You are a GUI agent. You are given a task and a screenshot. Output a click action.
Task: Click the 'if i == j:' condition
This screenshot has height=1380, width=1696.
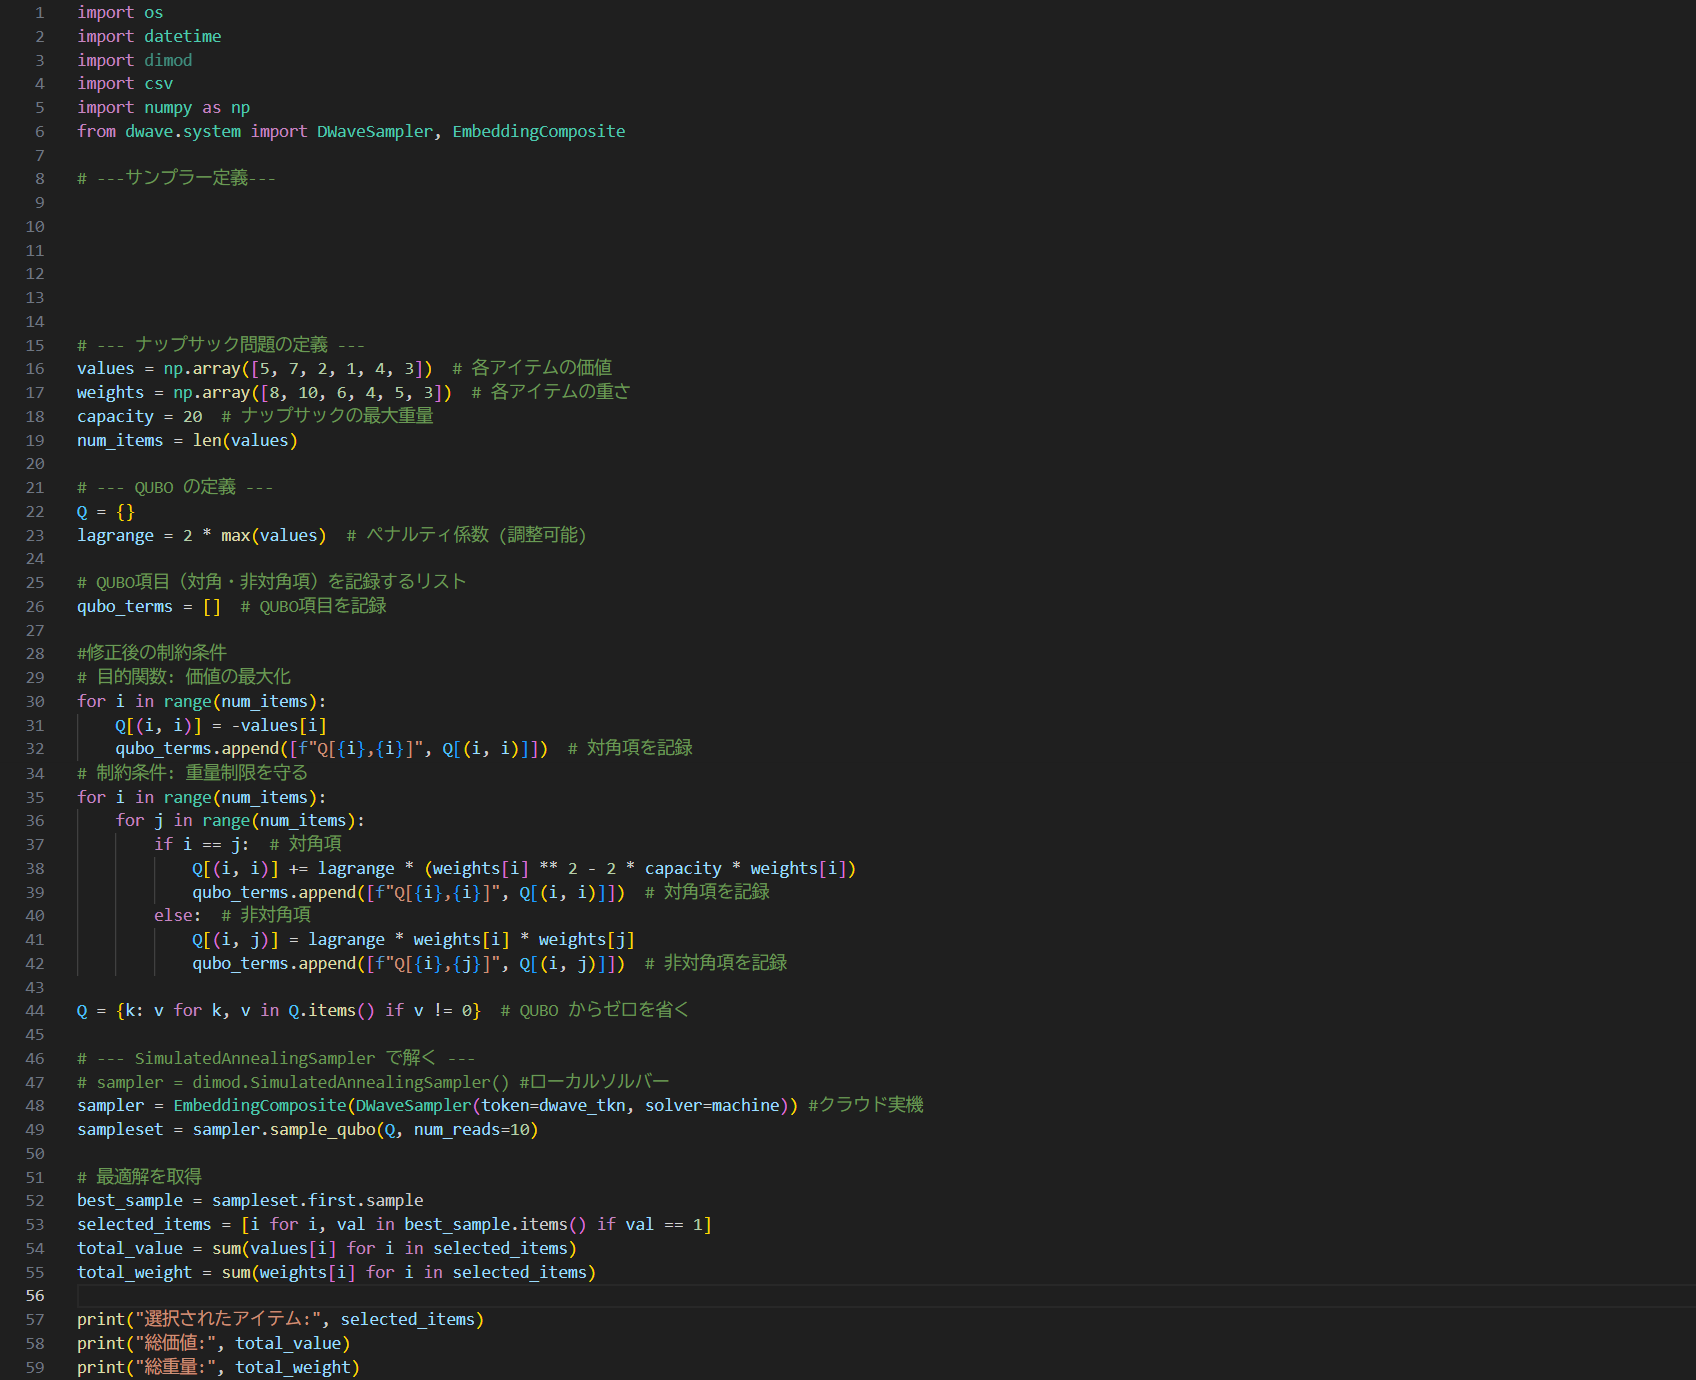coord(201,845)
